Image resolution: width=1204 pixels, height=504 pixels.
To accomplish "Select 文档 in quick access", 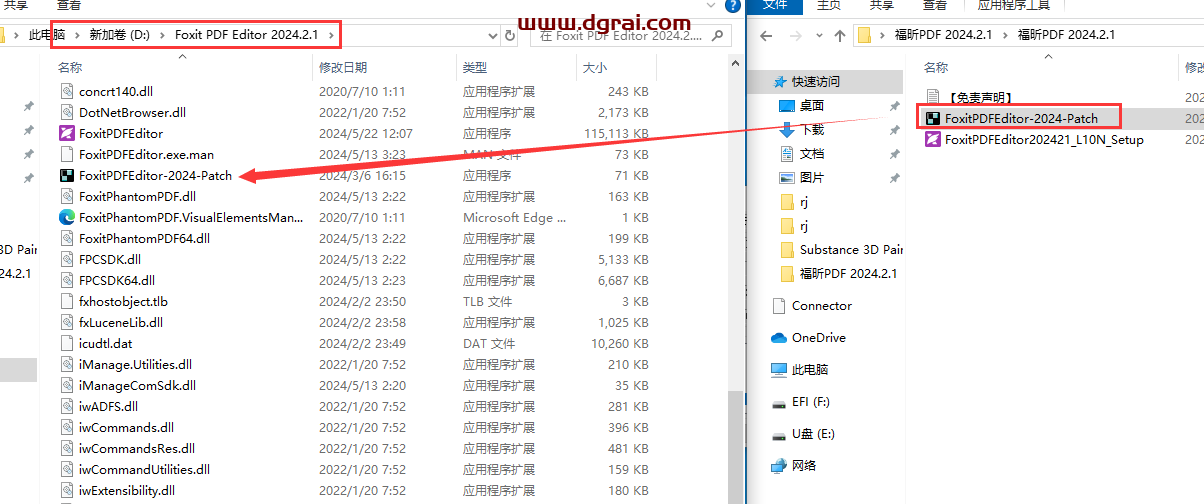I will tap(812, 153).
